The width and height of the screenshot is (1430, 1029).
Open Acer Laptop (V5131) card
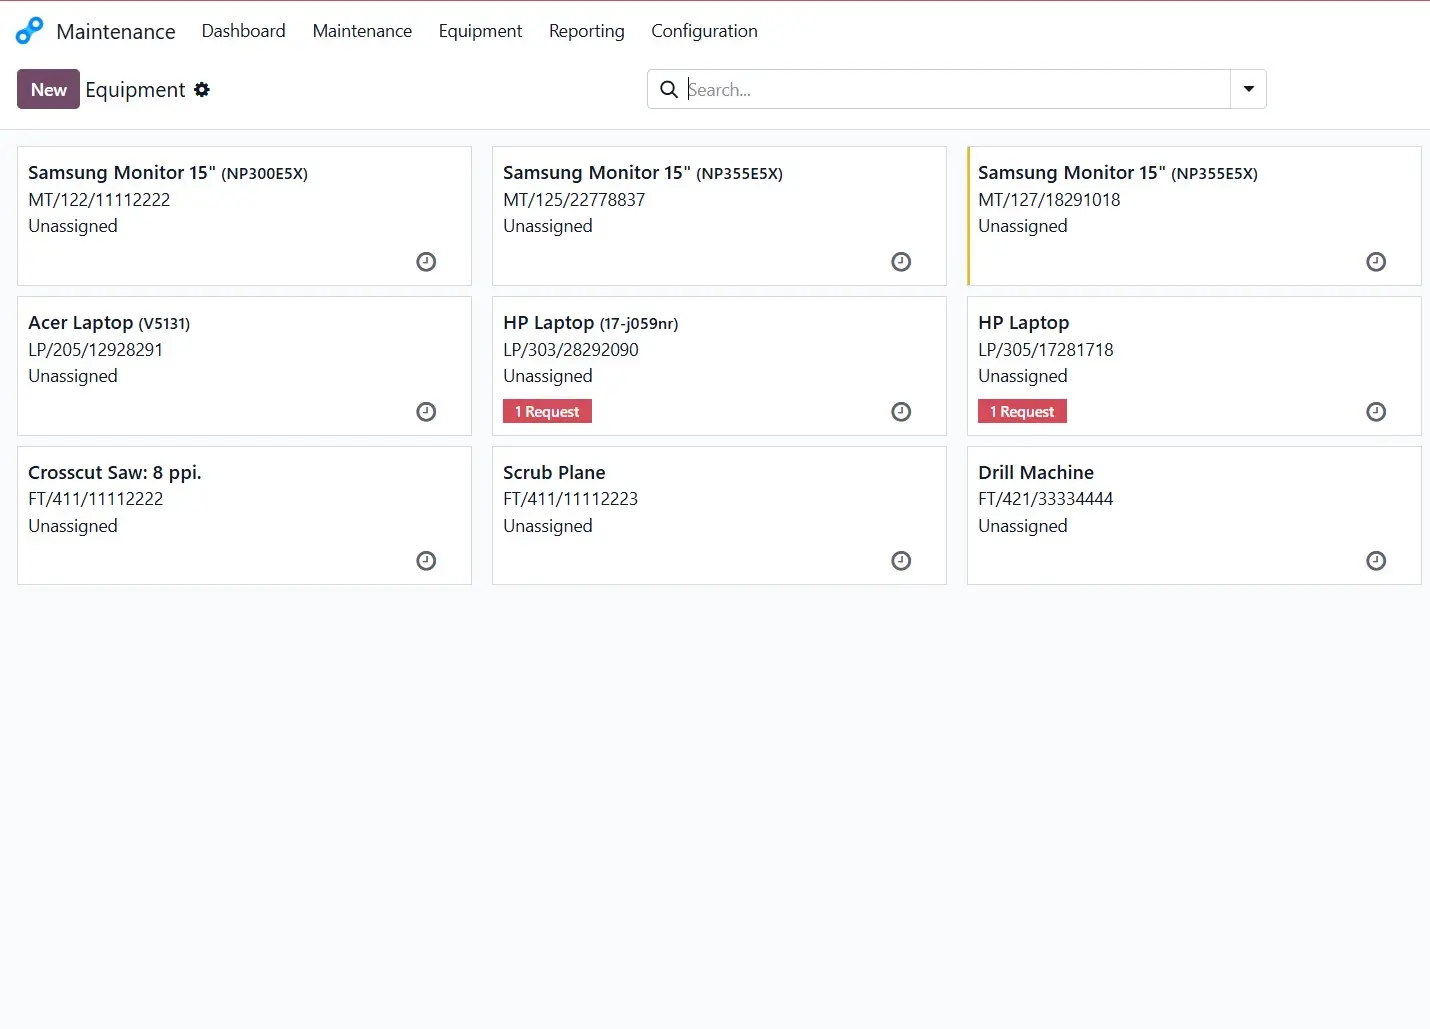(x=244, y=366)
